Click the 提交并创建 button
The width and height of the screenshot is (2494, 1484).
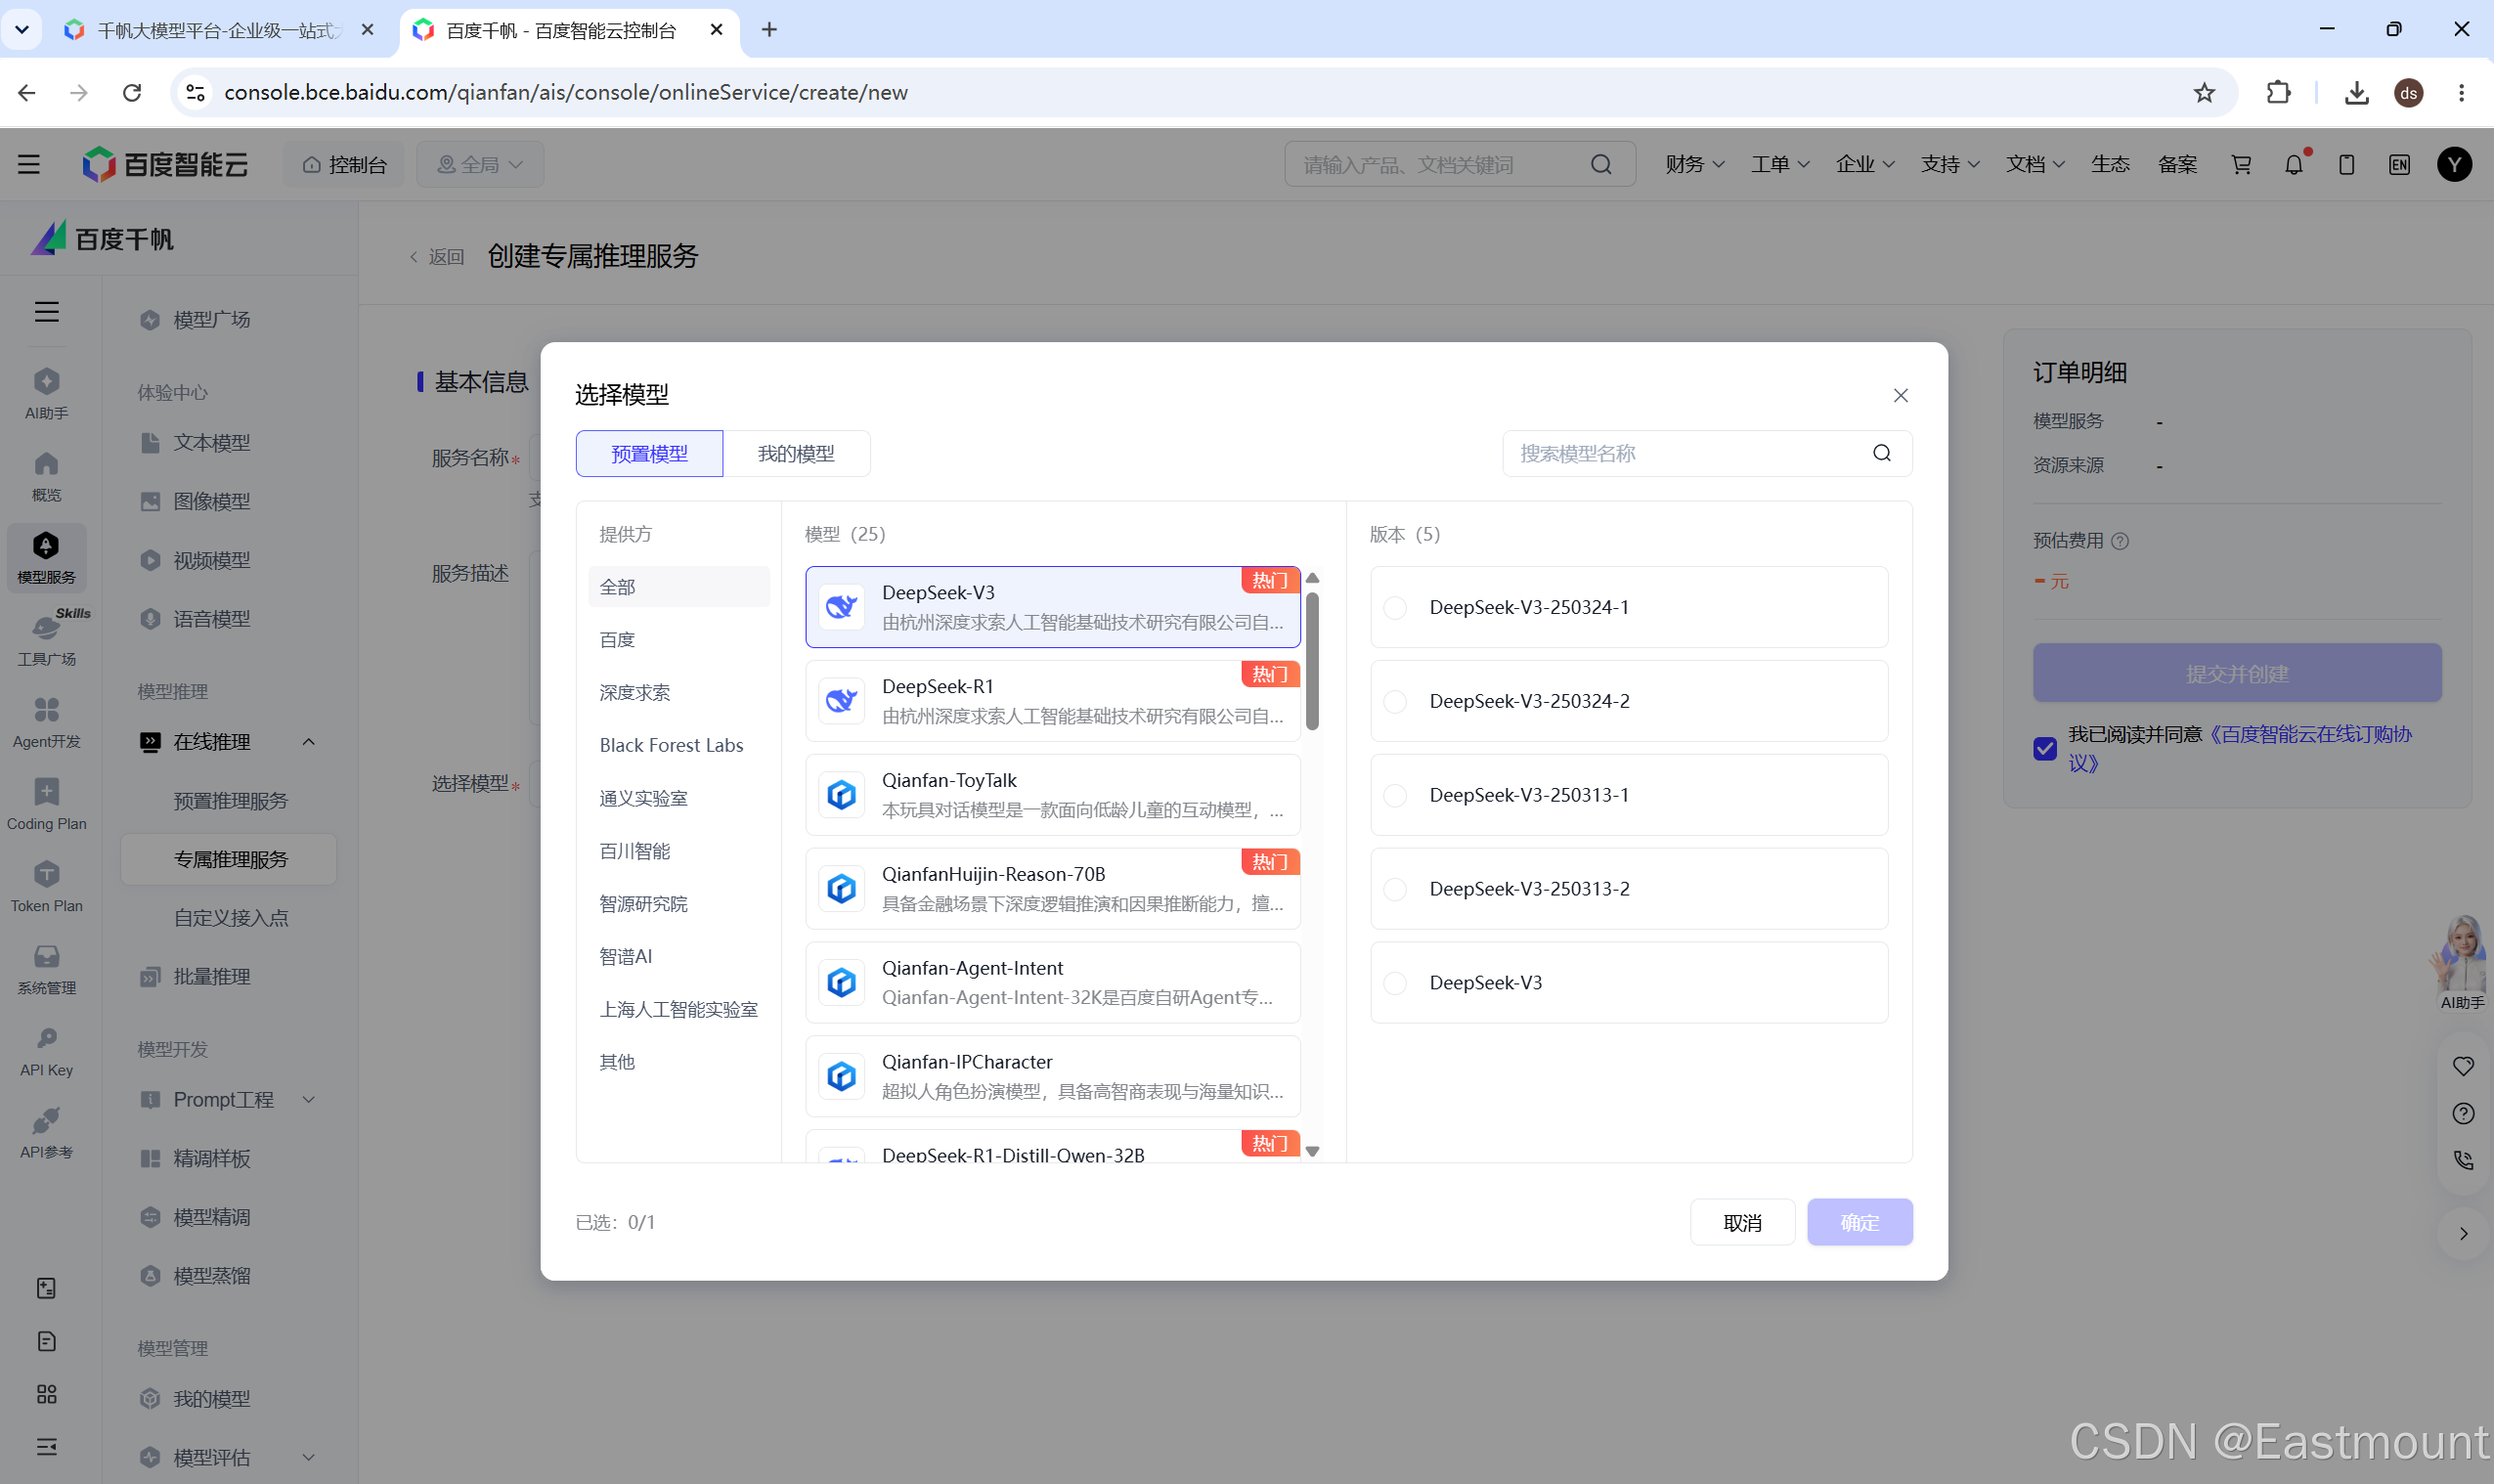click(x=2237, y=673)
